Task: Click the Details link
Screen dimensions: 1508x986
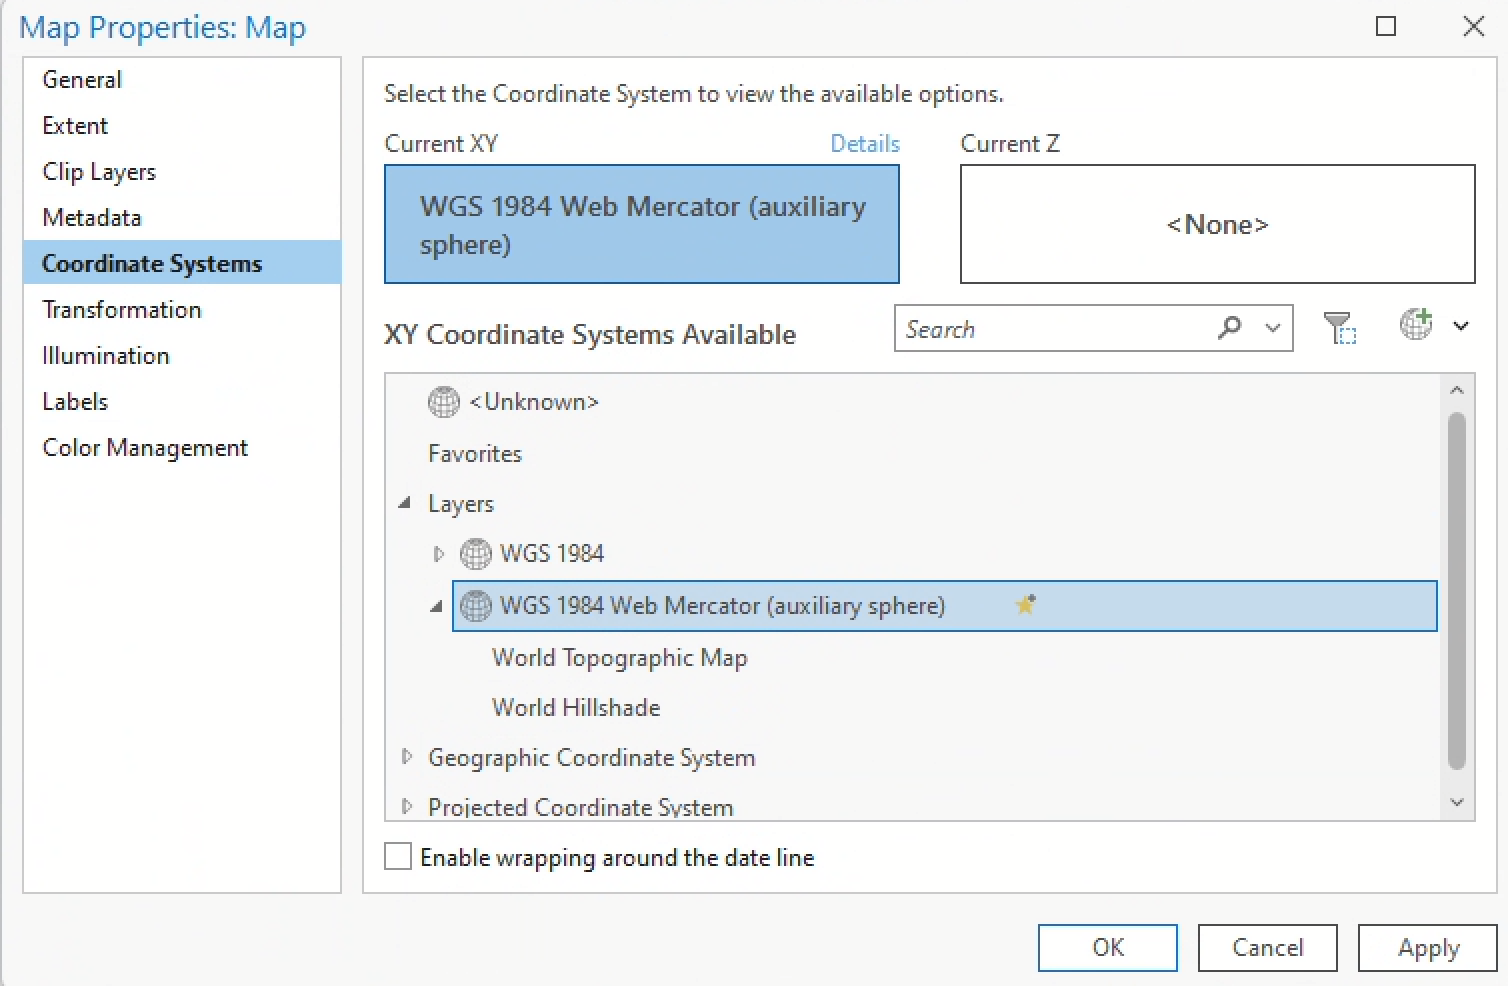Action: (x=864, y=144)
